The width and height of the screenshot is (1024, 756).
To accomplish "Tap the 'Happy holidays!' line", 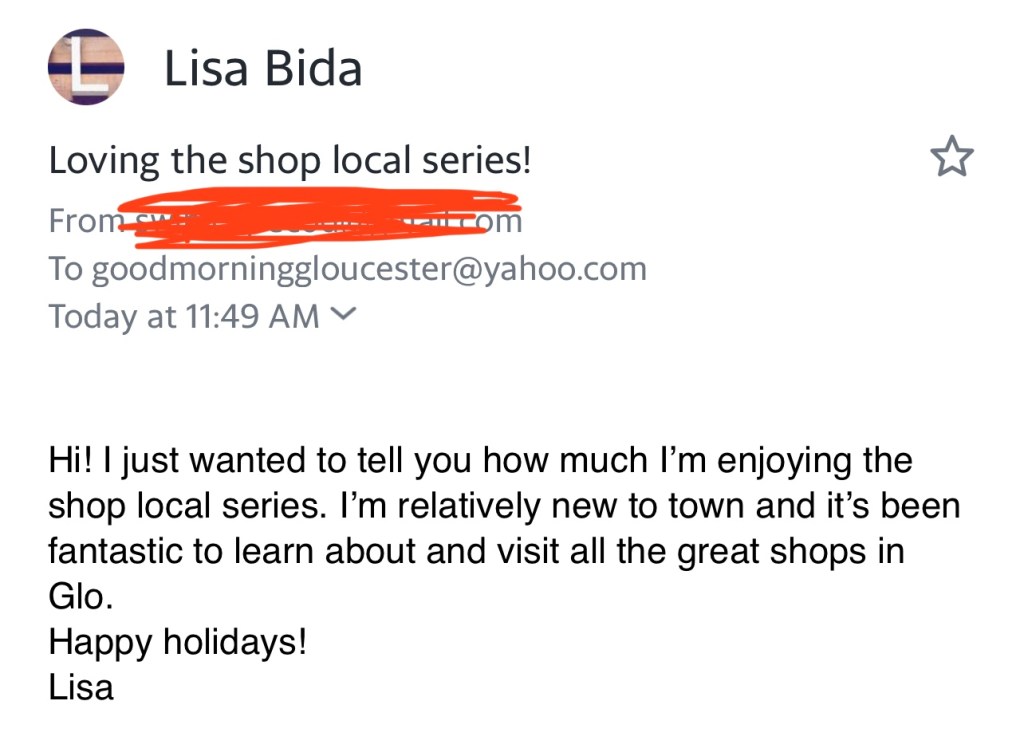I will 177,641.
